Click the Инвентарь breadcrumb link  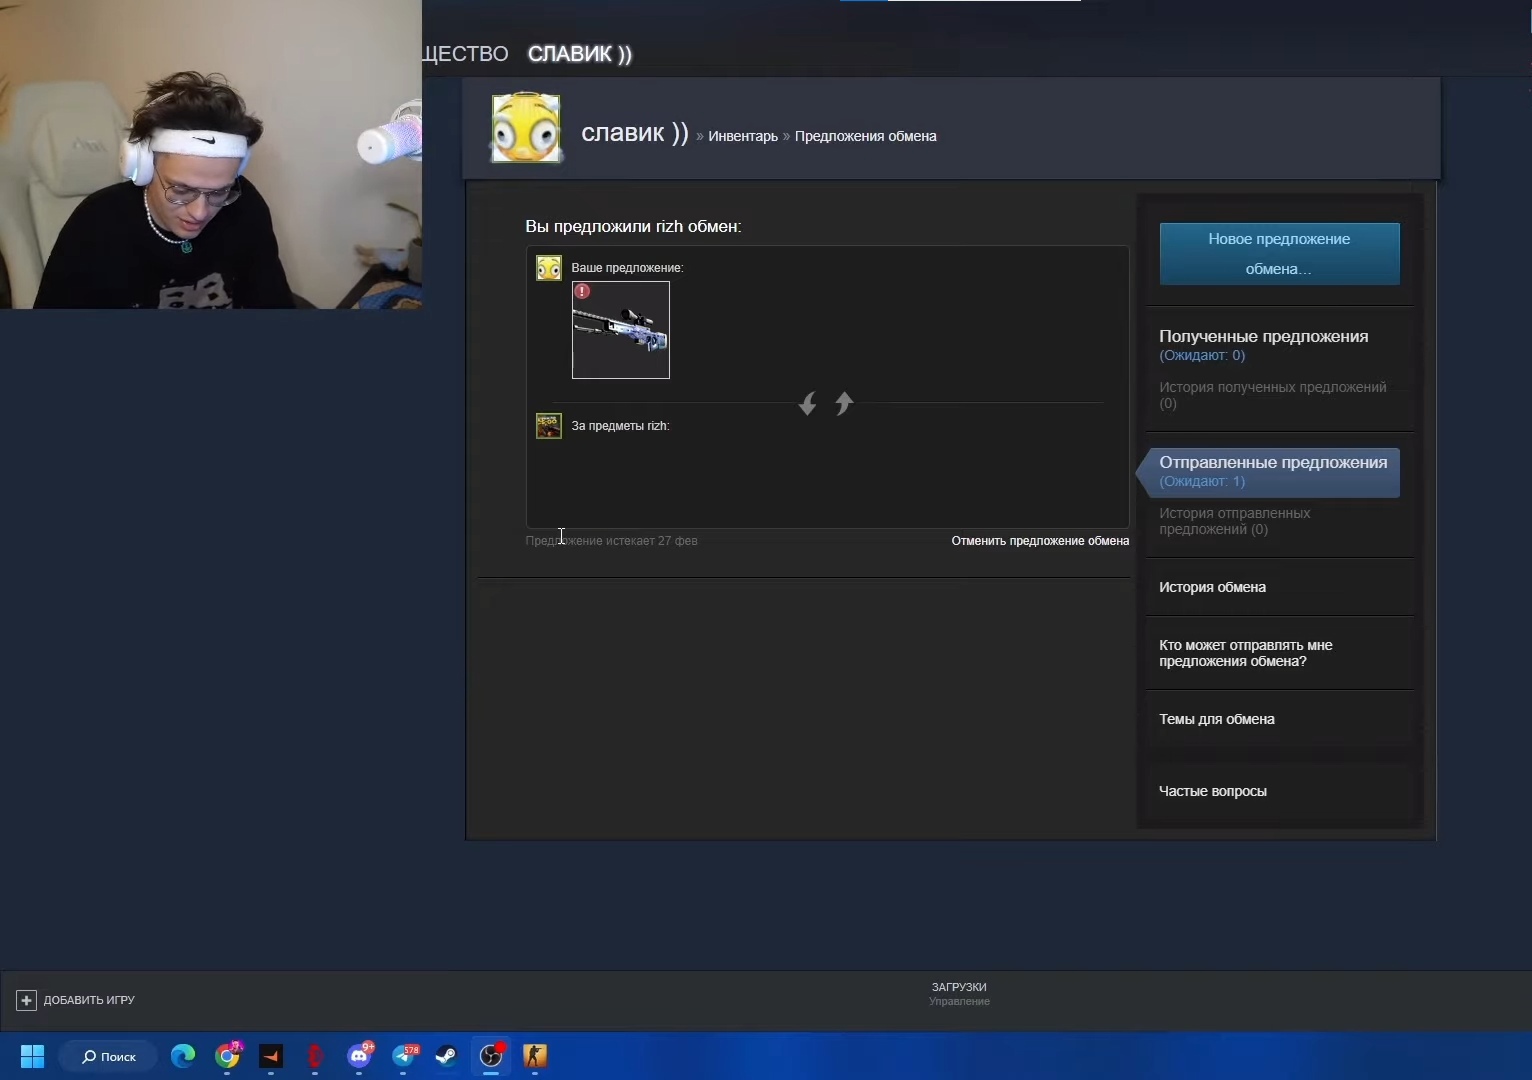pos(743,136)
